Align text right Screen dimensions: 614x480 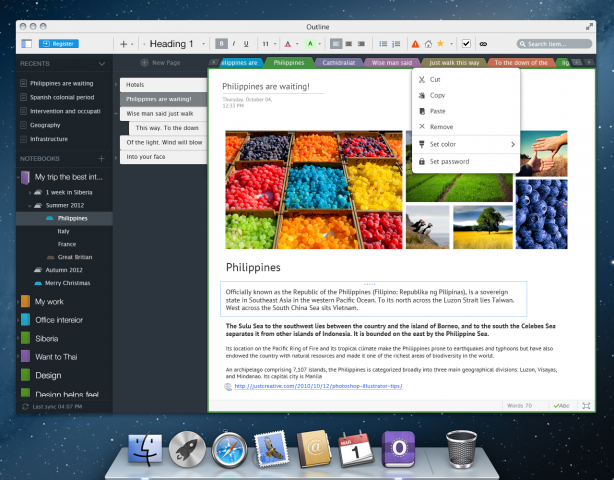tap(361, 43)
